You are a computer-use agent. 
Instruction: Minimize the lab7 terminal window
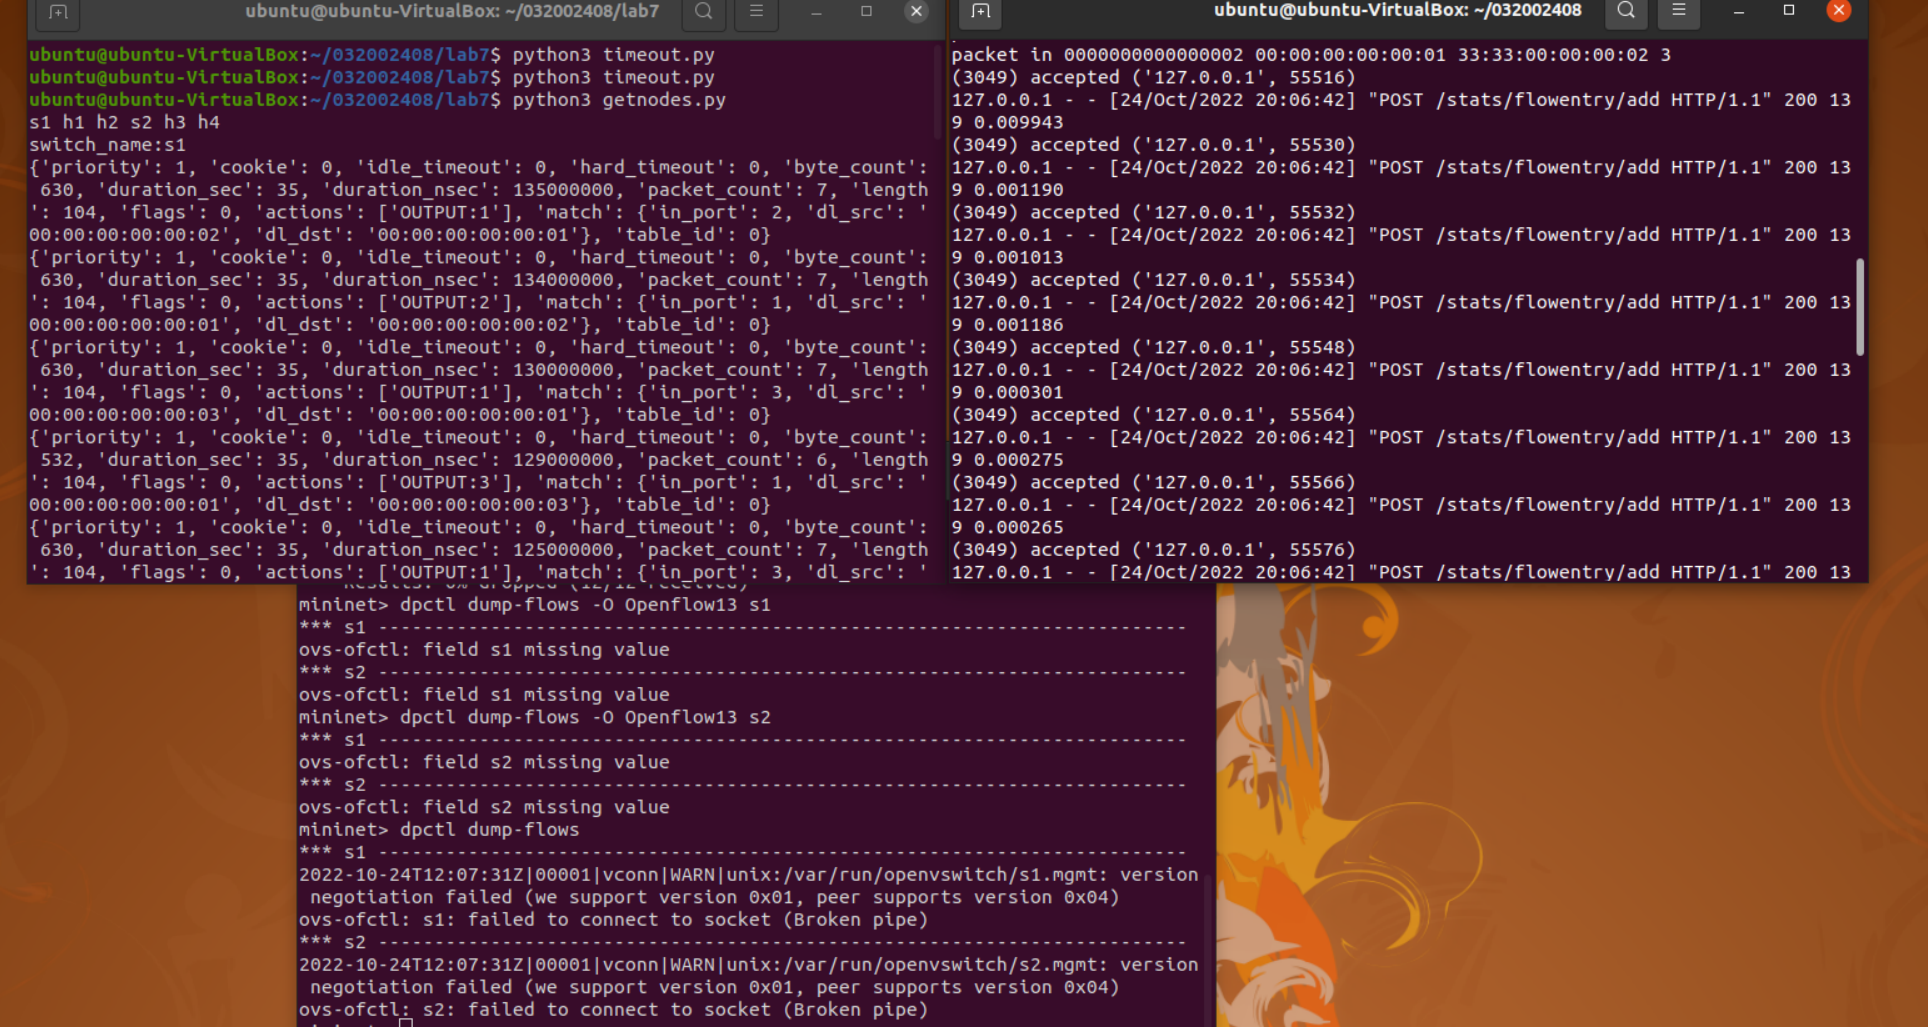[816, 12]
